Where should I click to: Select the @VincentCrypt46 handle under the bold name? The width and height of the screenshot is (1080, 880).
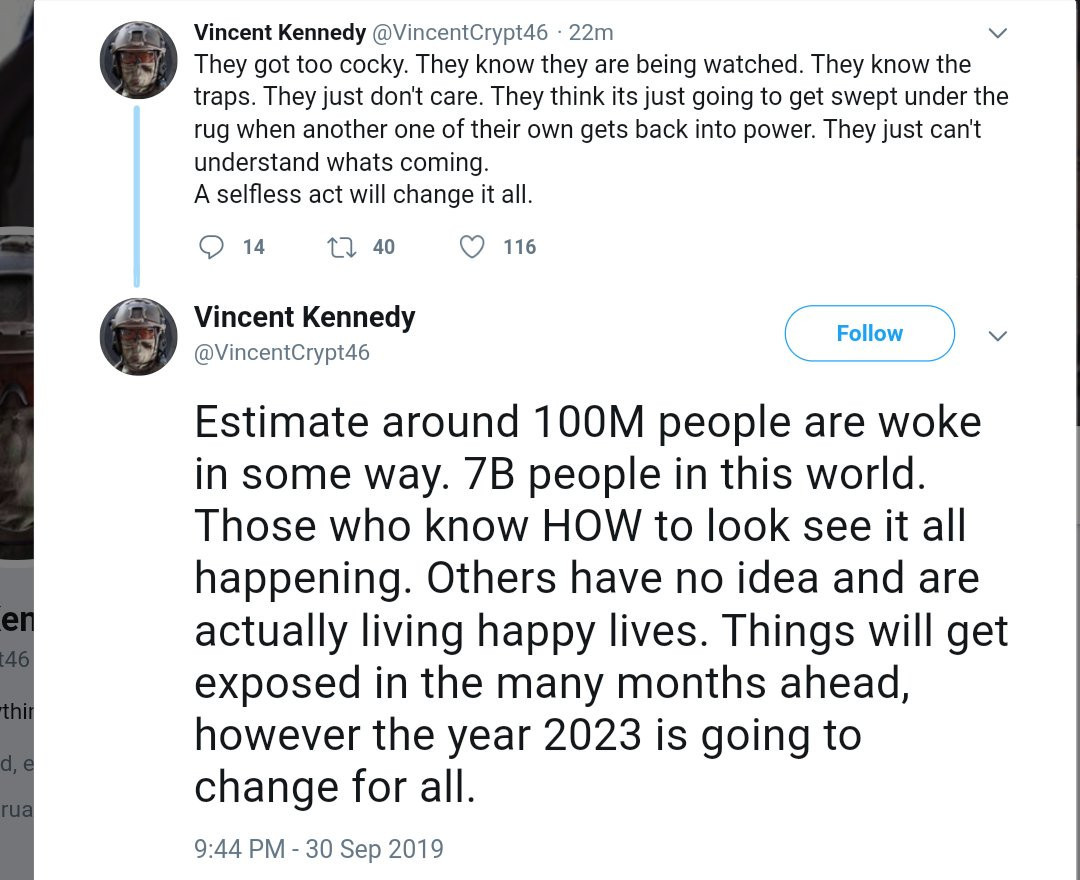(x=281, y=352)
